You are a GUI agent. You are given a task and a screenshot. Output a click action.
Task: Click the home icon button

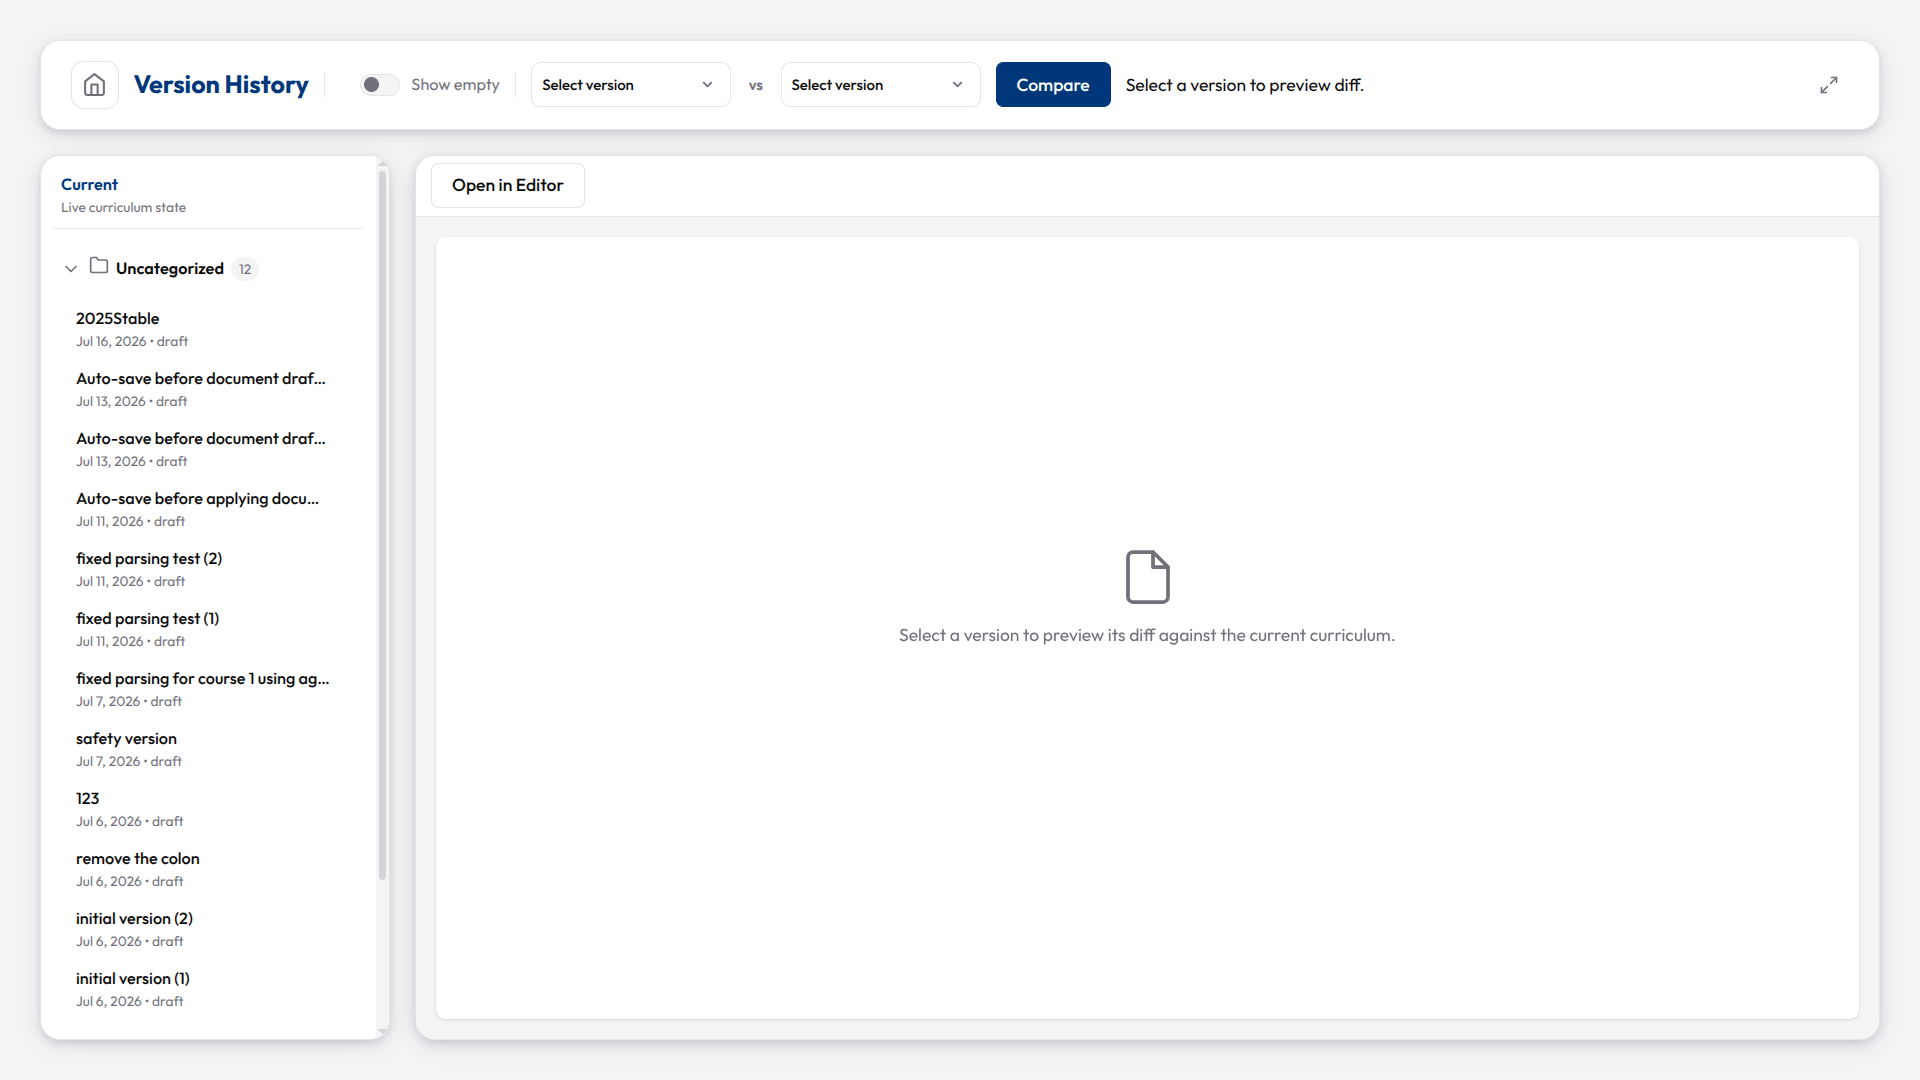click(95, 85)
